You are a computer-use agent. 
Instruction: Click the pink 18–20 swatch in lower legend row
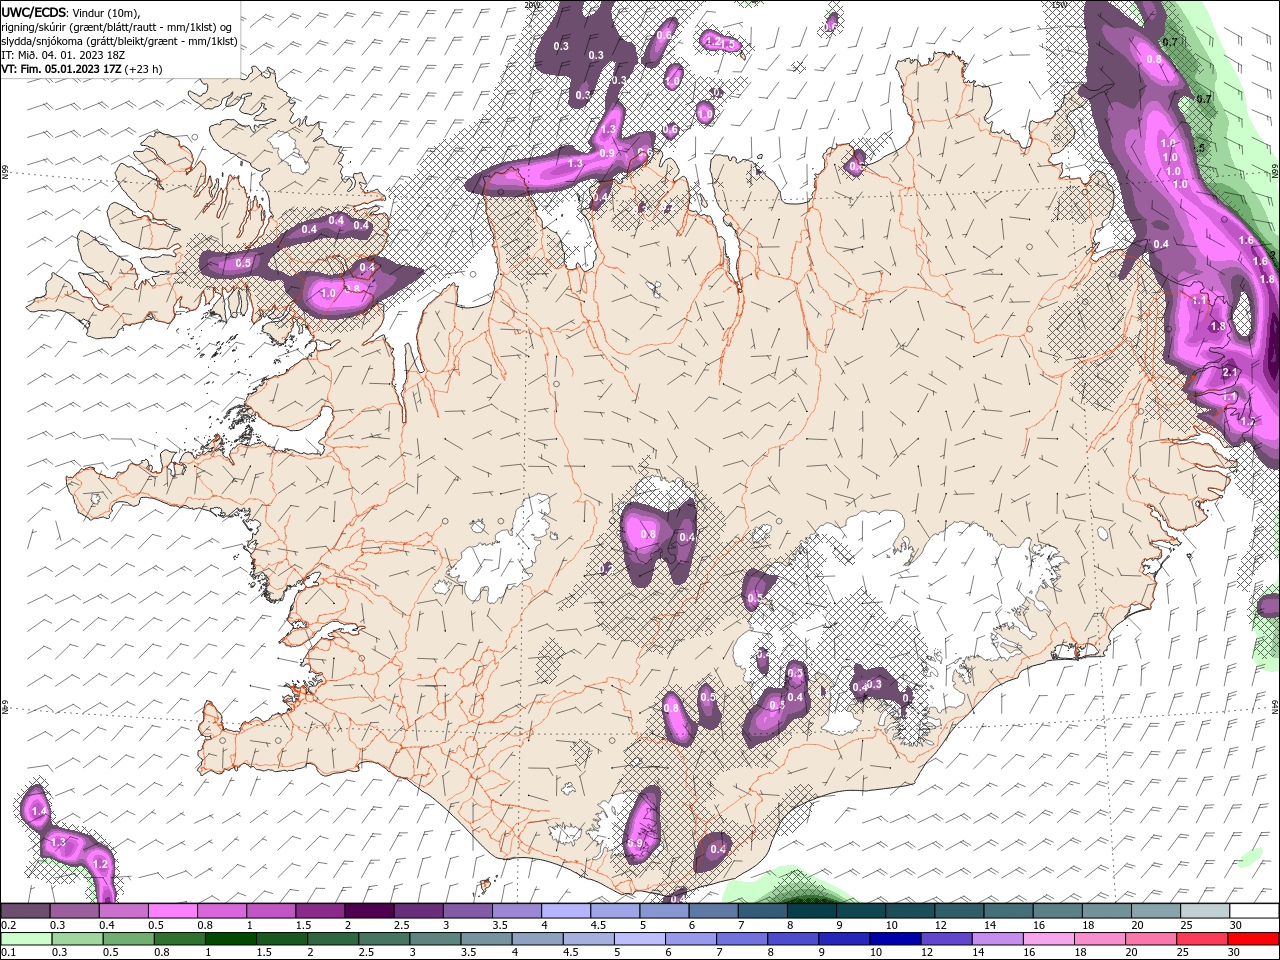pos(1100,939)
